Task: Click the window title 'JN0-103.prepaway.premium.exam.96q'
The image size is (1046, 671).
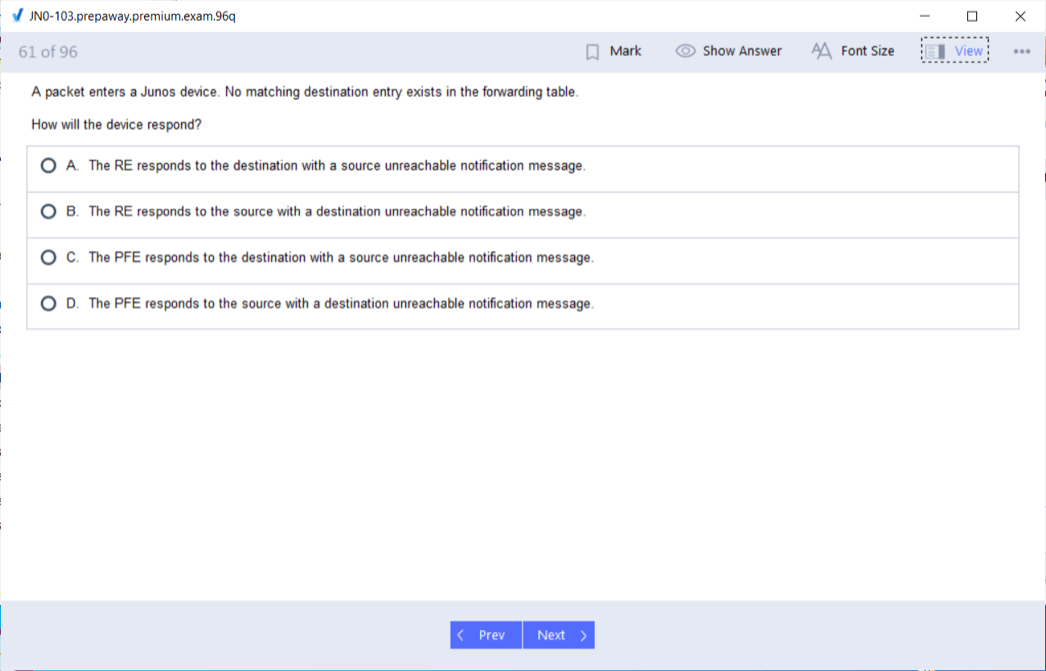Action: pos(132,16)
